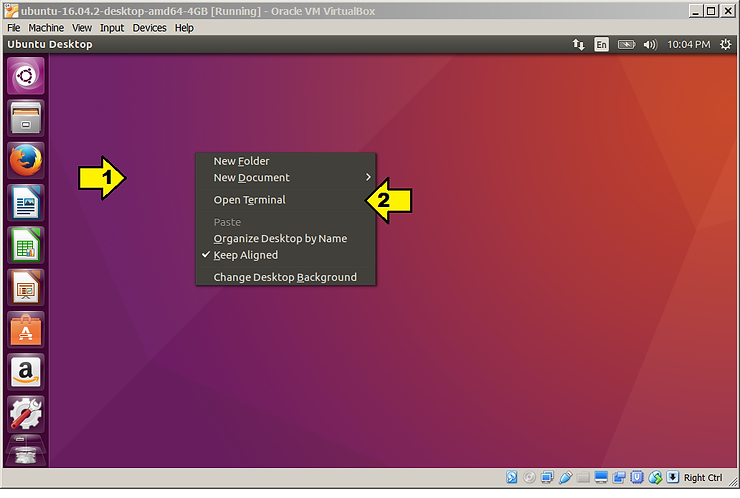This screenshot has height=498, width=740.
Task: Open the VirtualBox View menu
Action: [x=82, y=28]
